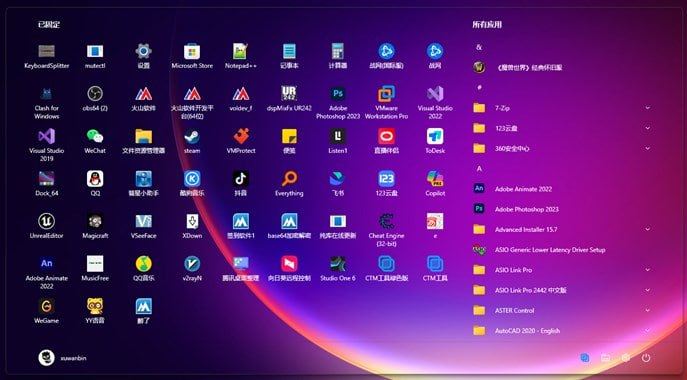The image size is (687, 380).
Task: Open the xuwanbin user account menu
Action: coord(62,358)
